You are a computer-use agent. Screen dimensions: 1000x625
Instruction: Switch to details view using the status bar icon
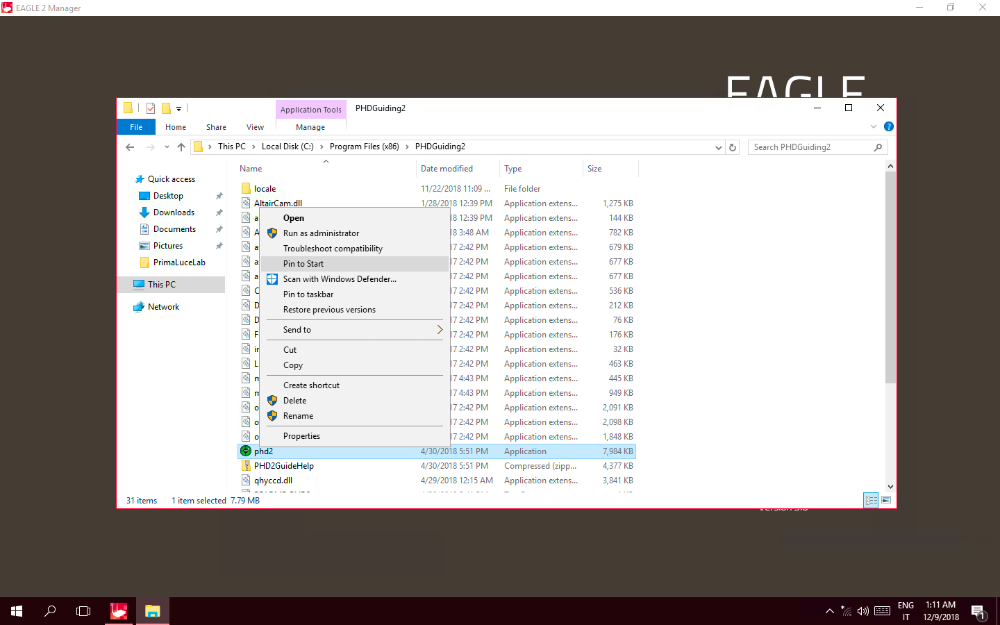(871, 501)
